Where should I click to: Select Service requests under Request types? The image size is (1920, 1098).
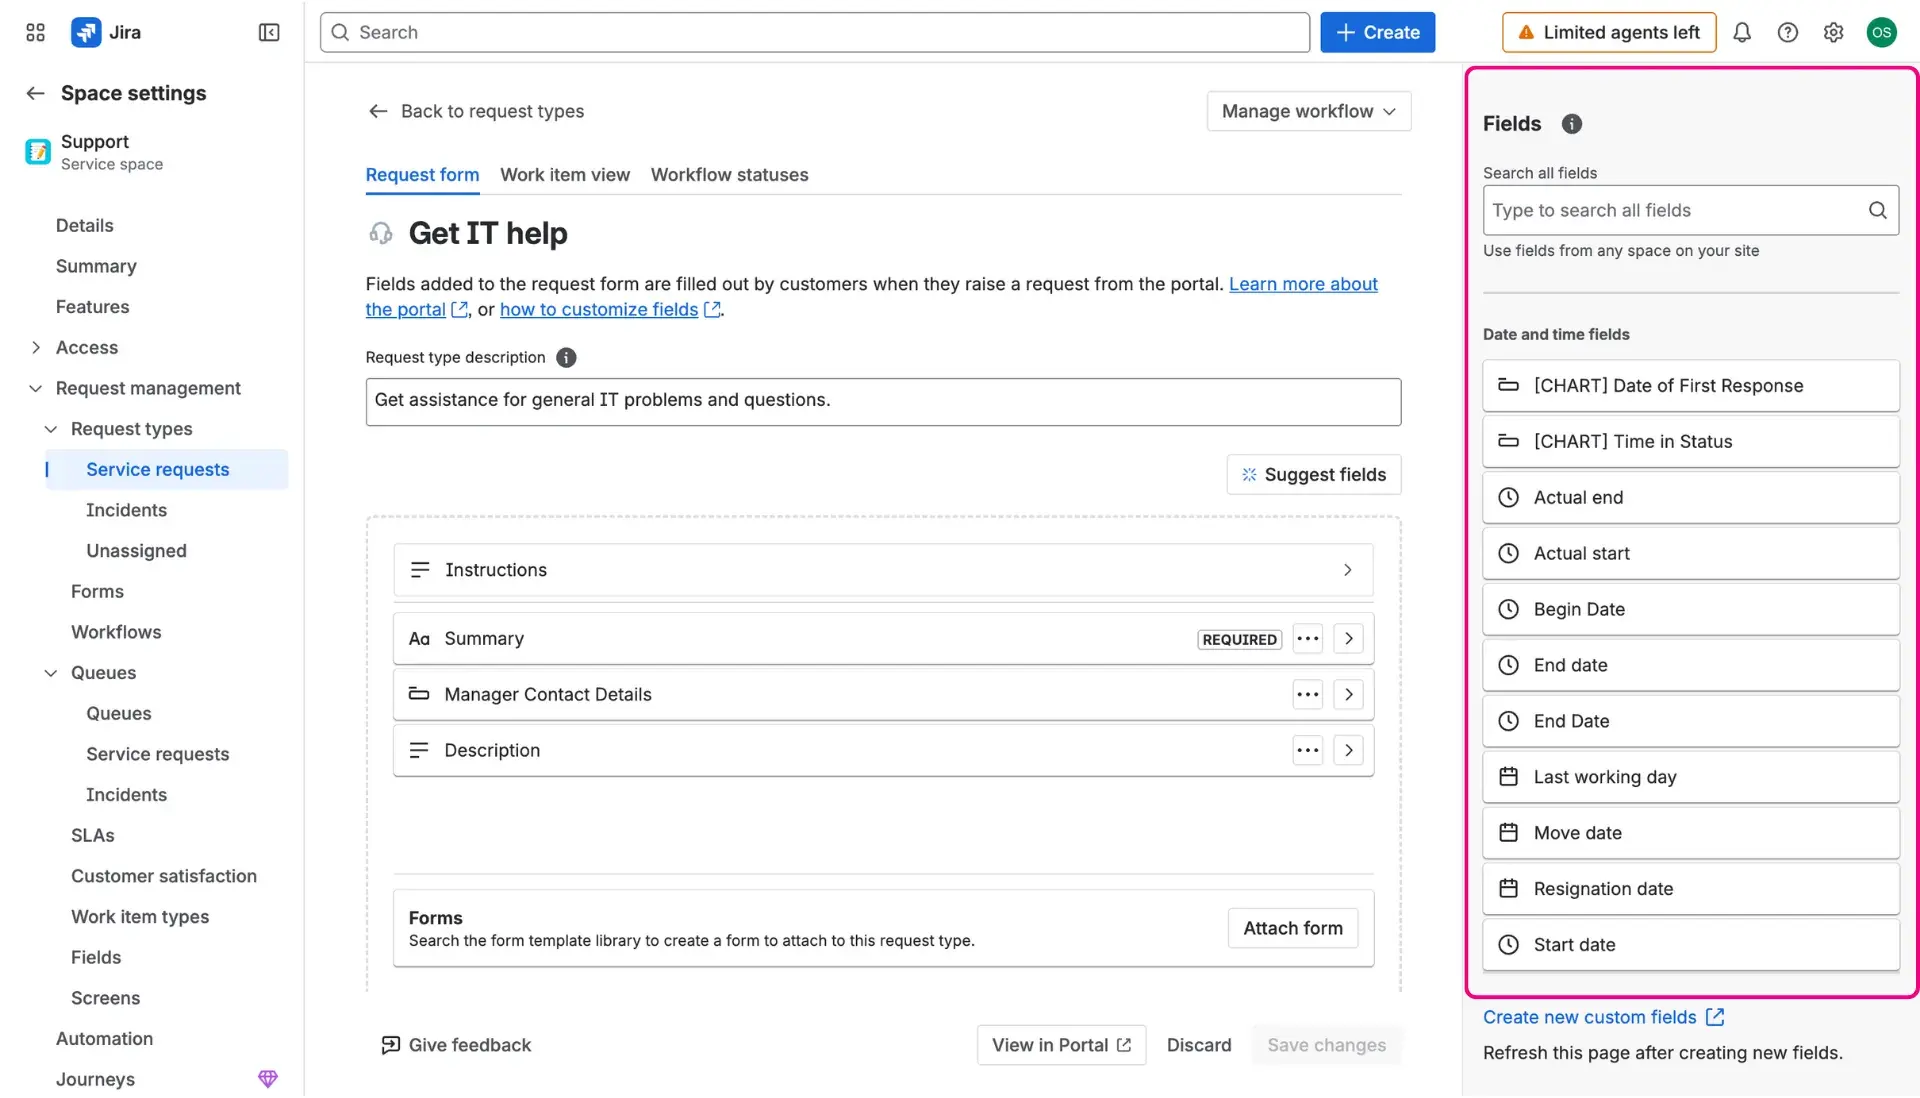pos(157,469)
